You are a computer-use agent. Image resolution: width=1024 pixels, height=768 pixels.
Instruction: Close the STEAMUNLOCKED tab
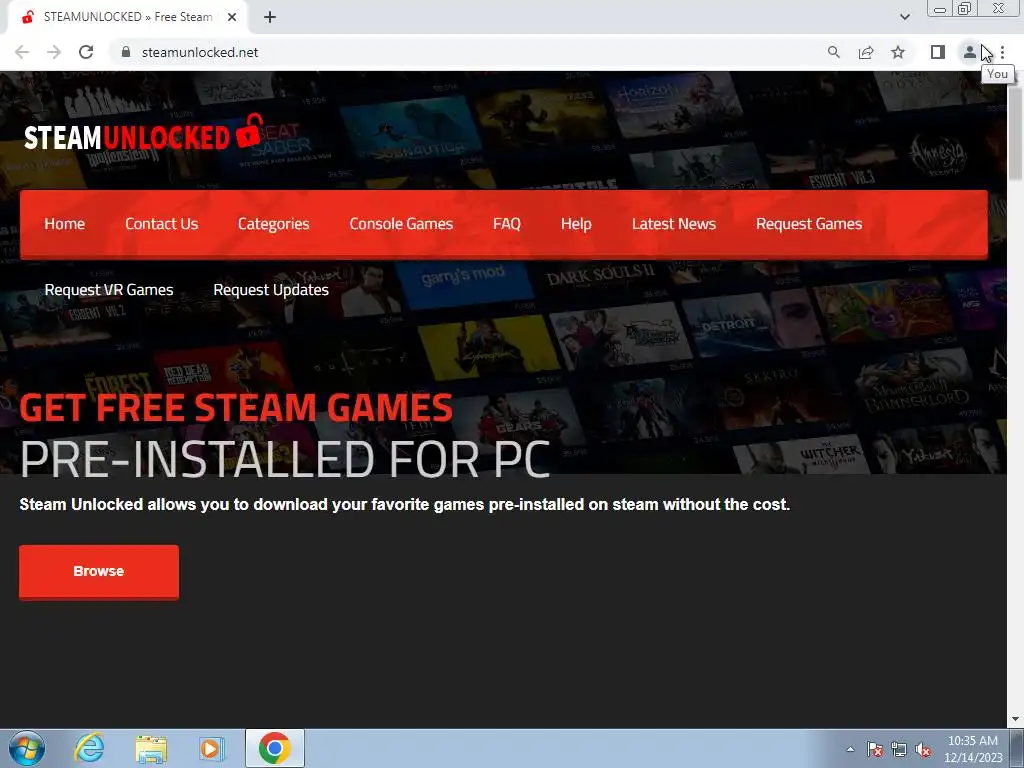click(x=232, y=18)
